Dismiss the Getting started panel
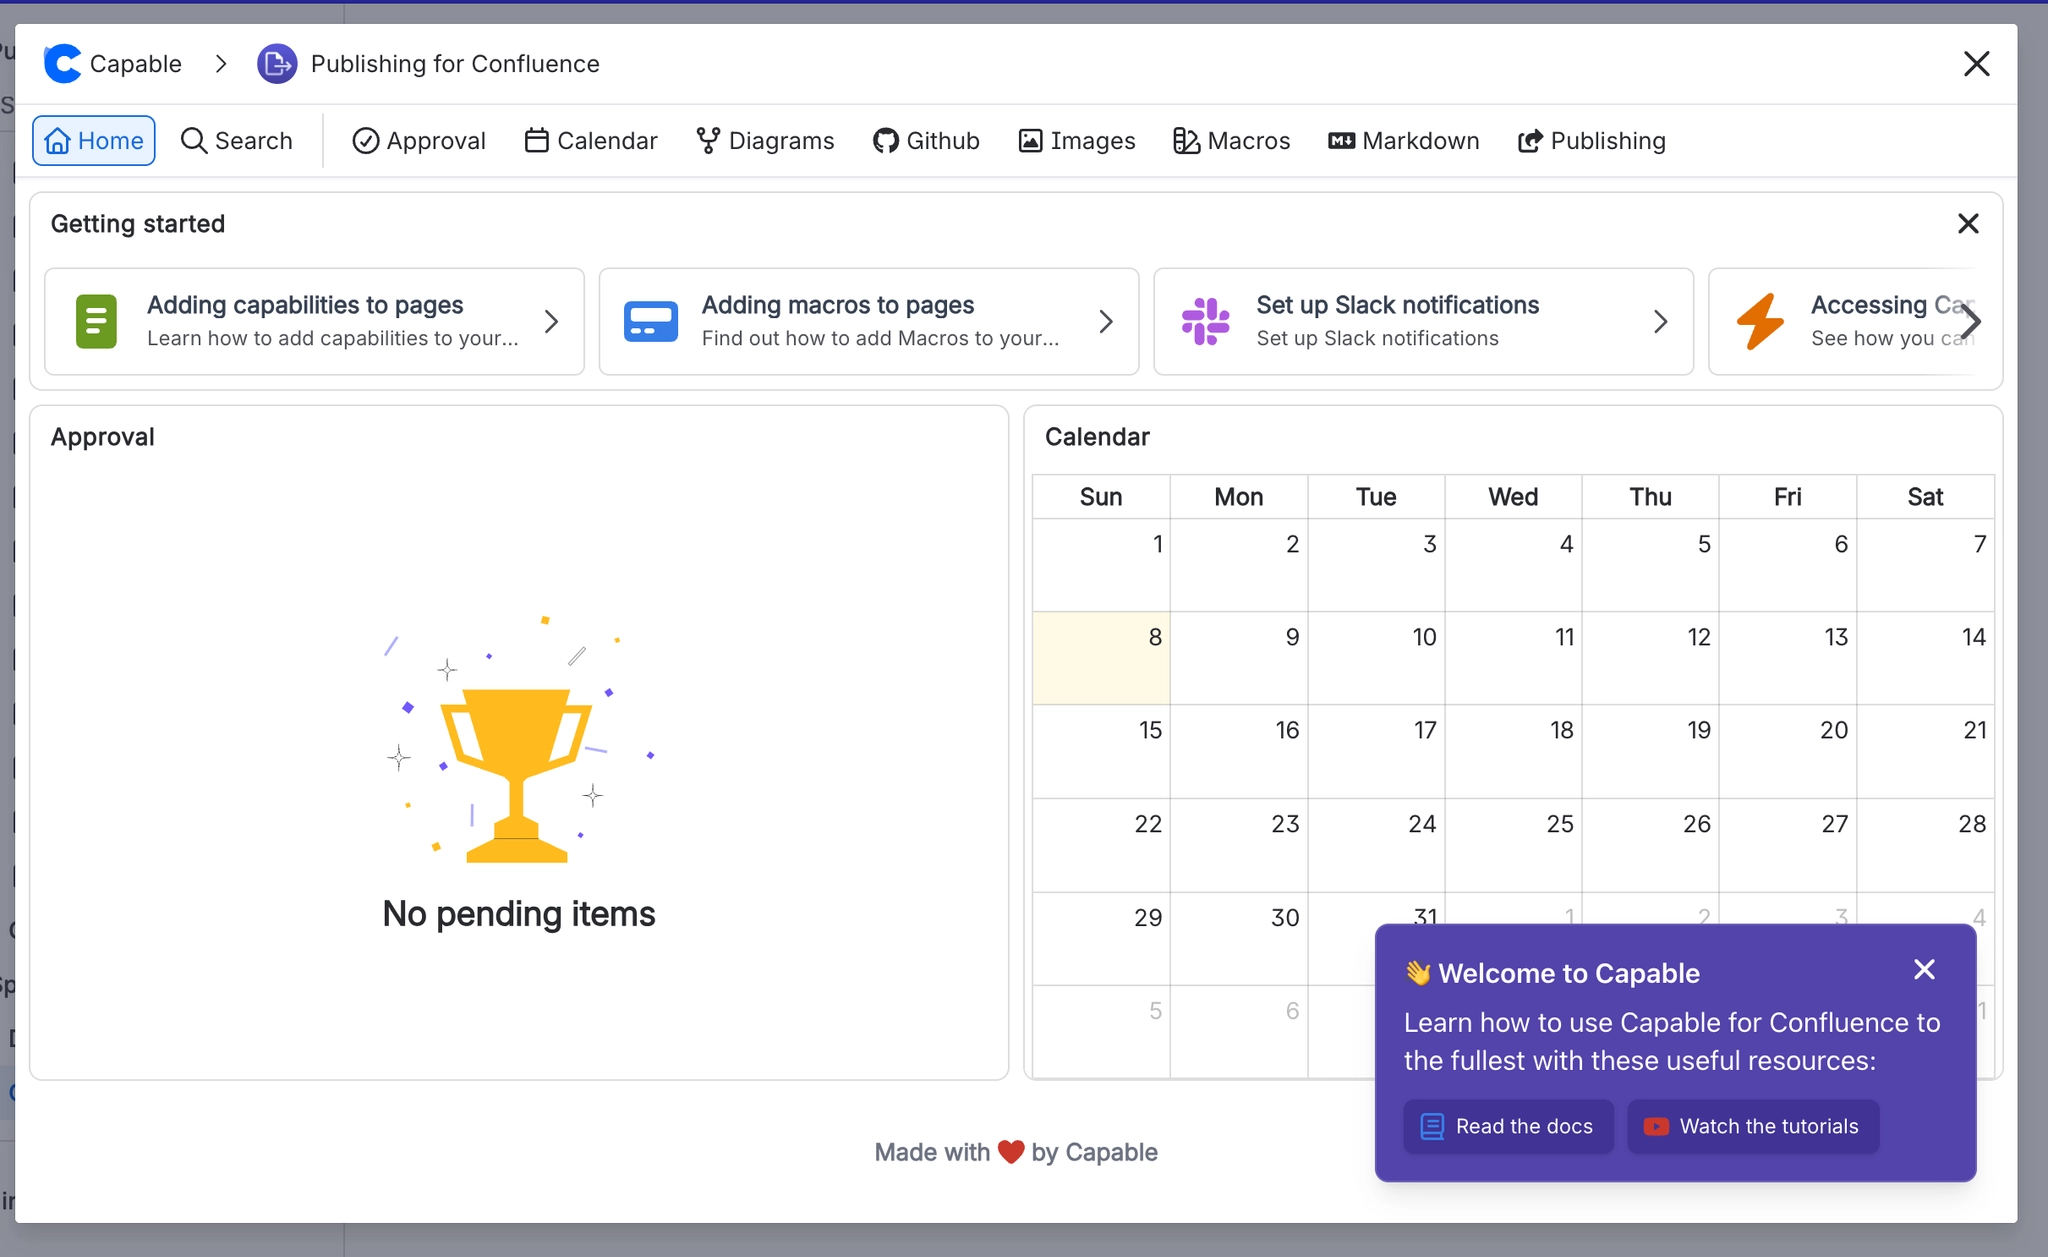2048x1257 pixels. tap(1967, 224)
